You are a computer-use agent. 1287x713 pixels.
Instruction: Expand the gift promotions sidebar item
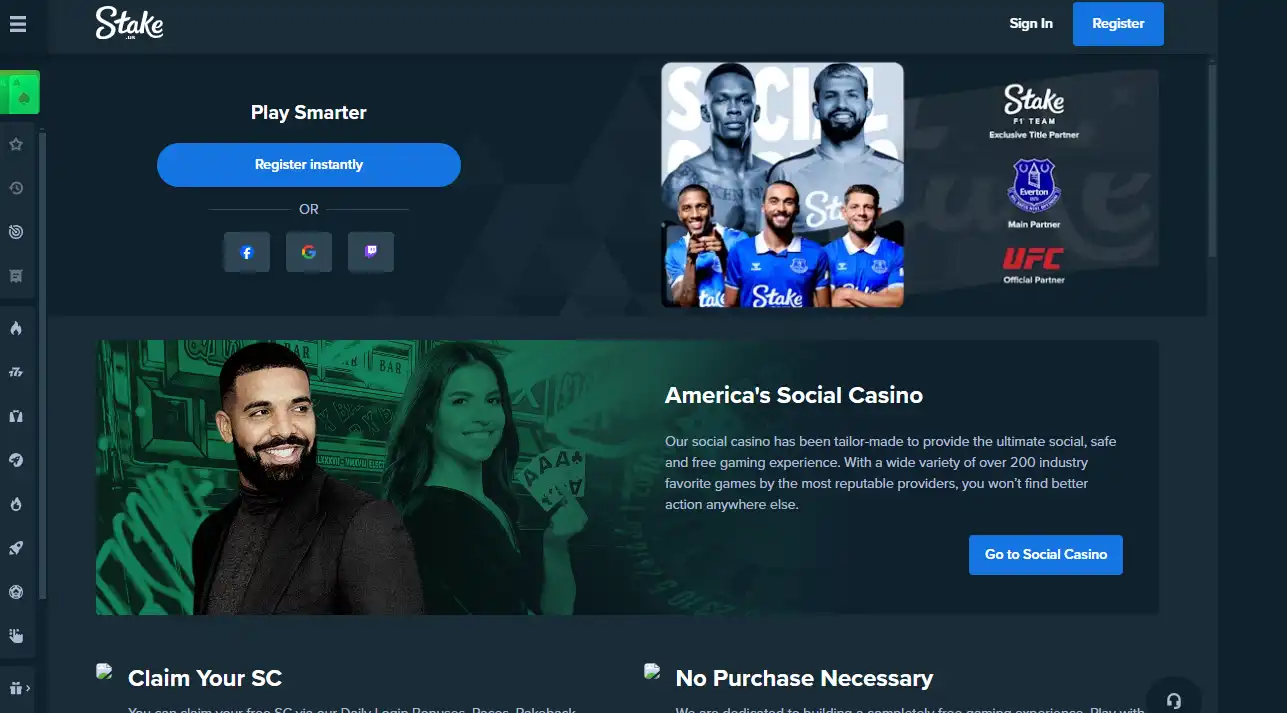pyautogui.click(x=18, y=688)
